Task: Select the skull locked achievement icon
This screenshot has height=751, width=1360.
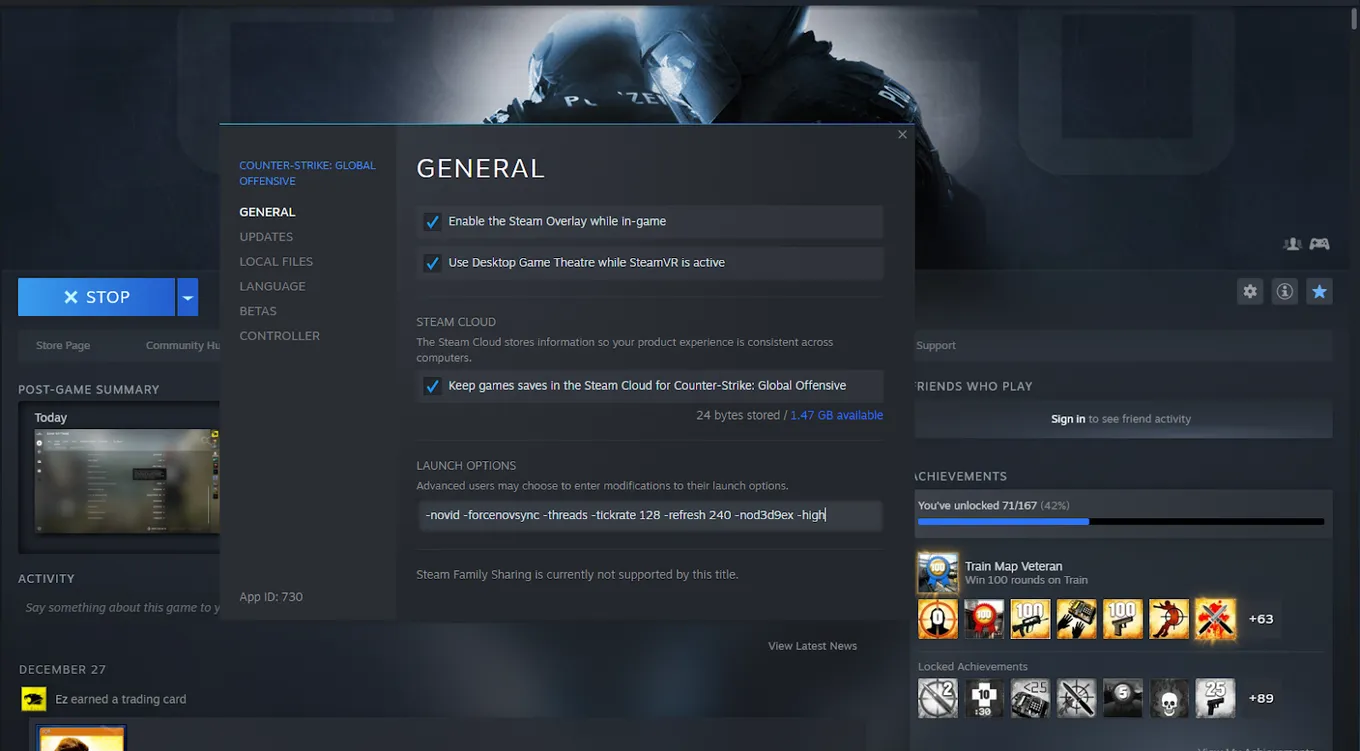Action: (1169, 698)
